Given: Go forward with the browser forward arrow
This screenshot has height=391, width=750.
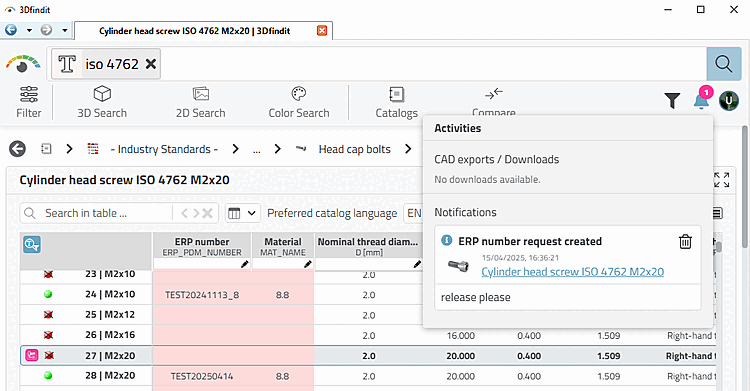Looking at the screenshot, I should click(46, 30).
